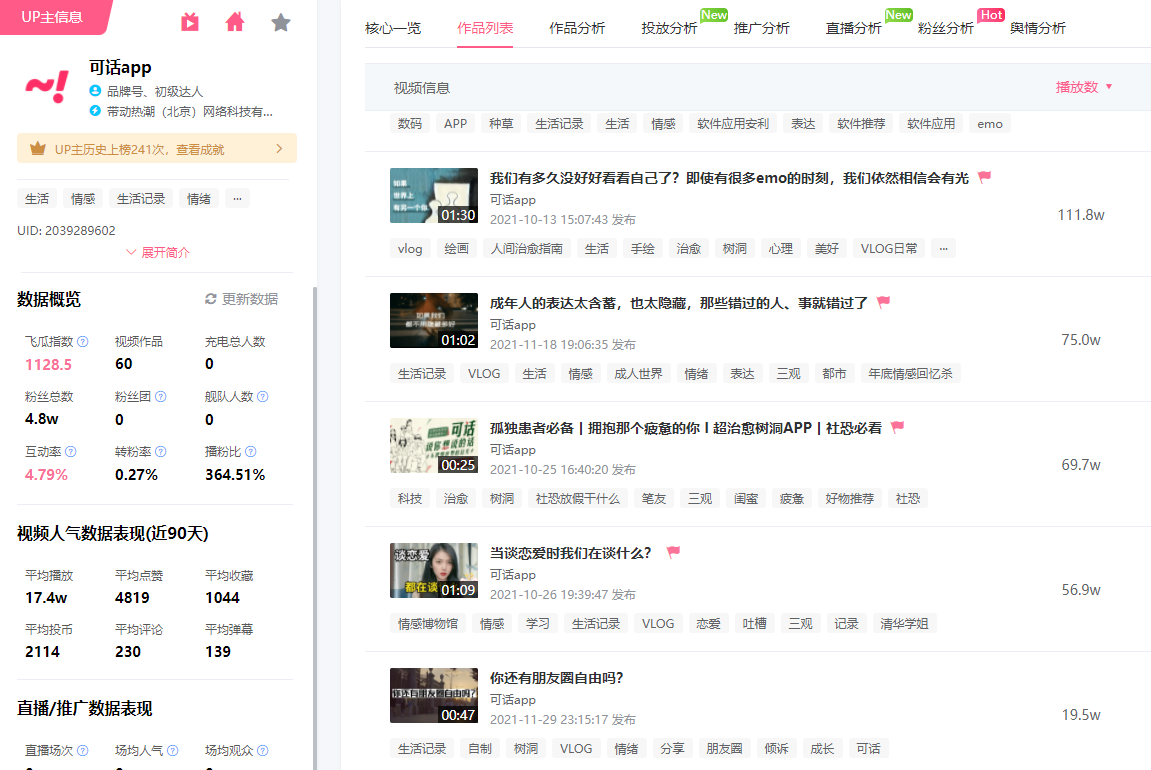Click the blue brand account badge icon
This screenshot has width=1151, height=770.
coord(95,90)
